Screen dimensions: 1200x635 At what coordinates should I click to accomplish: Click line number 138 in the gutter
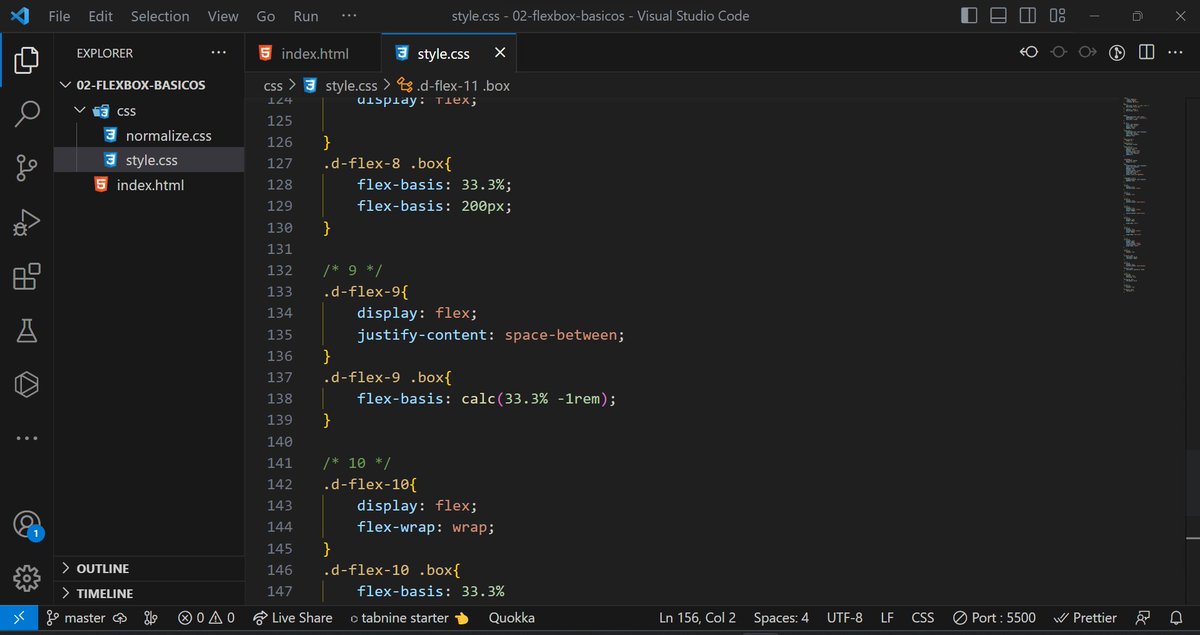[279, 398]
